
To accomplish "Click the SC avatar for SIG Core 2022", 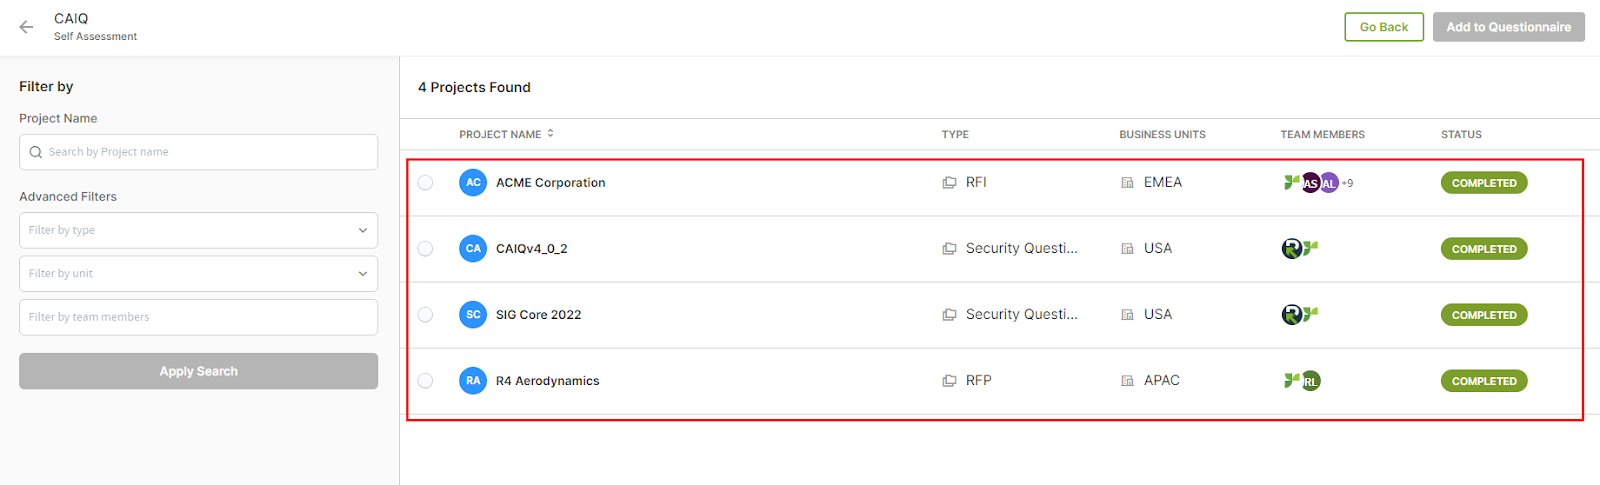I will 473,315.
